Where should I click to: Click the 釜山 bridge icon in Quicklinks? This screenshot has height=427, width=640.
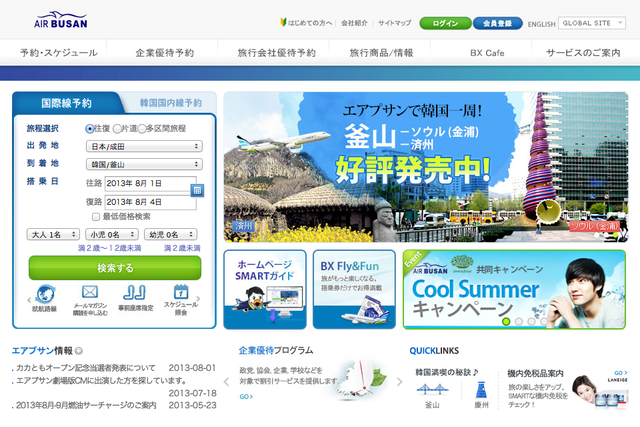pos(432,389)
